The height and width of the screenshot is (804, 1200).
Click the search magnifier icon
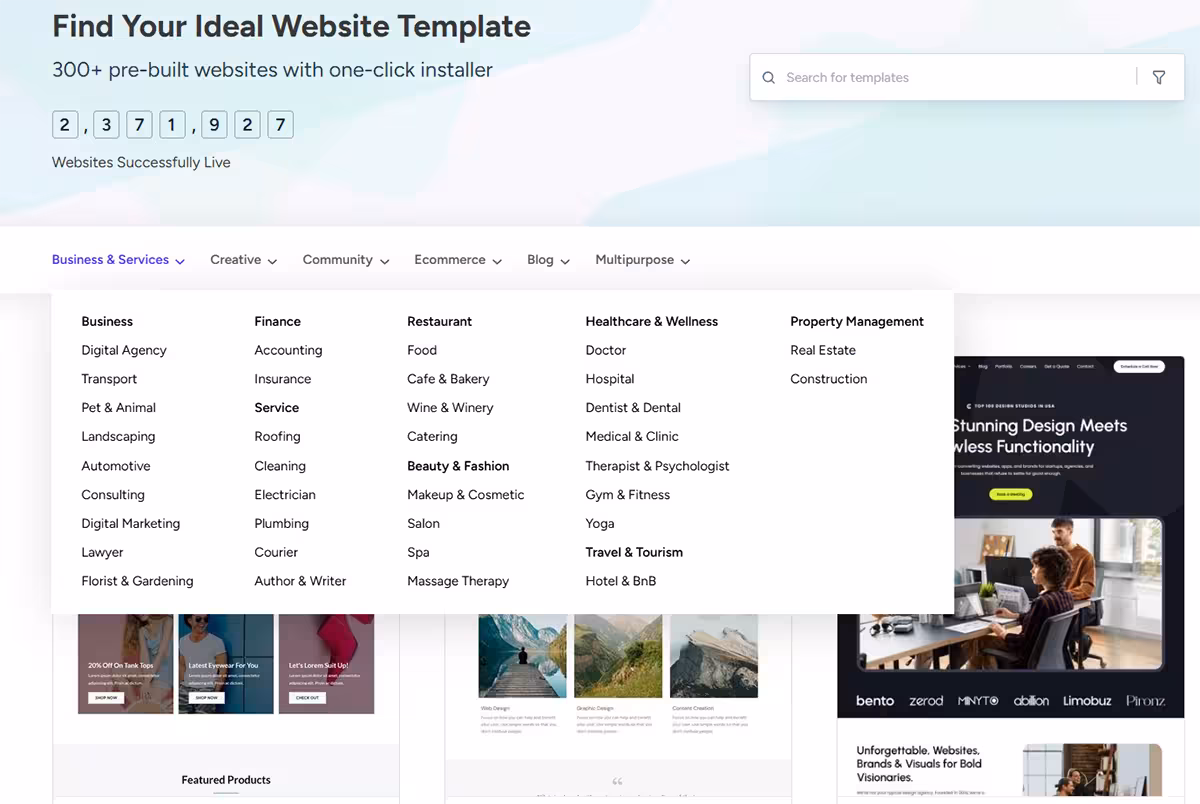(x=768, y=78)
